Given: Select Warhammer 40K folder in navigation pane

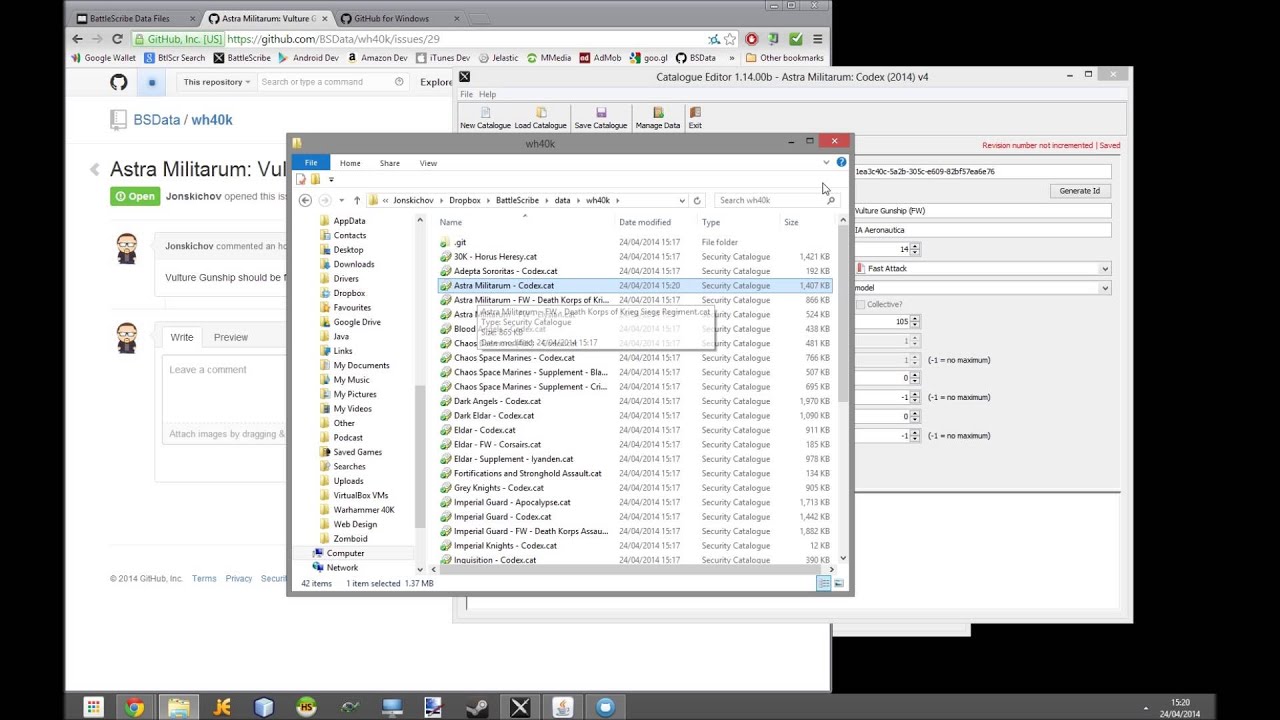Looking at the screenshot, I should click(x=364, y=510).
